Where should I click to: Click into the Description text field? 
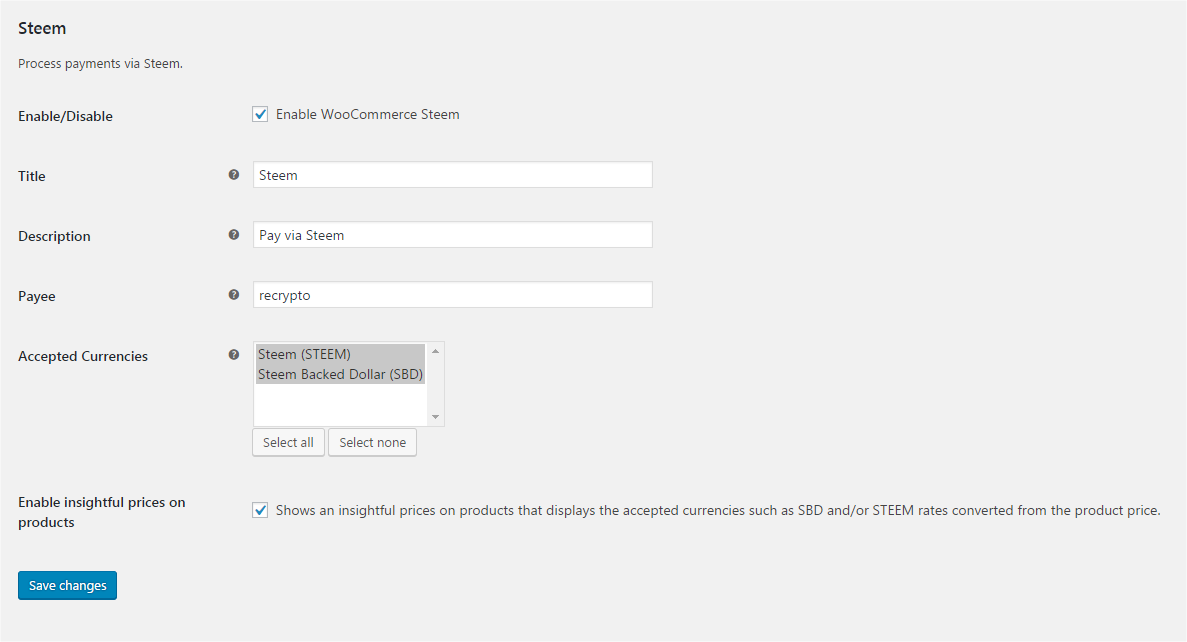tap(452, 235)
